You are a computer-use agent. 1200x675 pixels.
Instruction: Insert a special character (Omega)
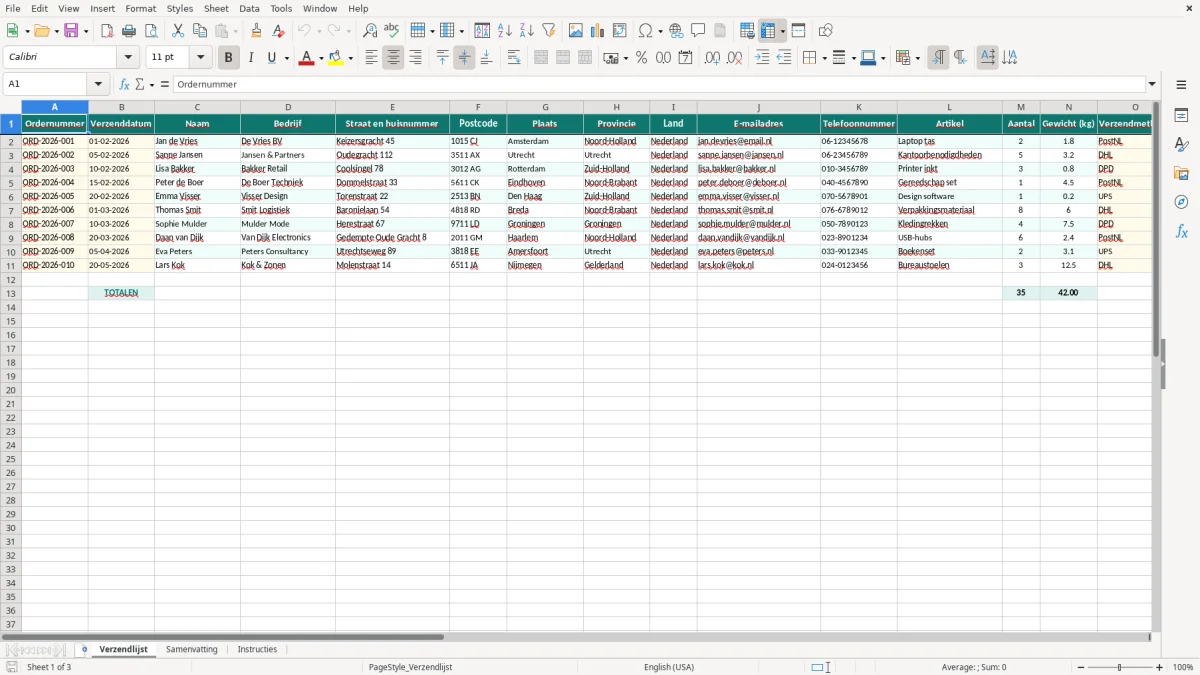click(x=646, y=31)
